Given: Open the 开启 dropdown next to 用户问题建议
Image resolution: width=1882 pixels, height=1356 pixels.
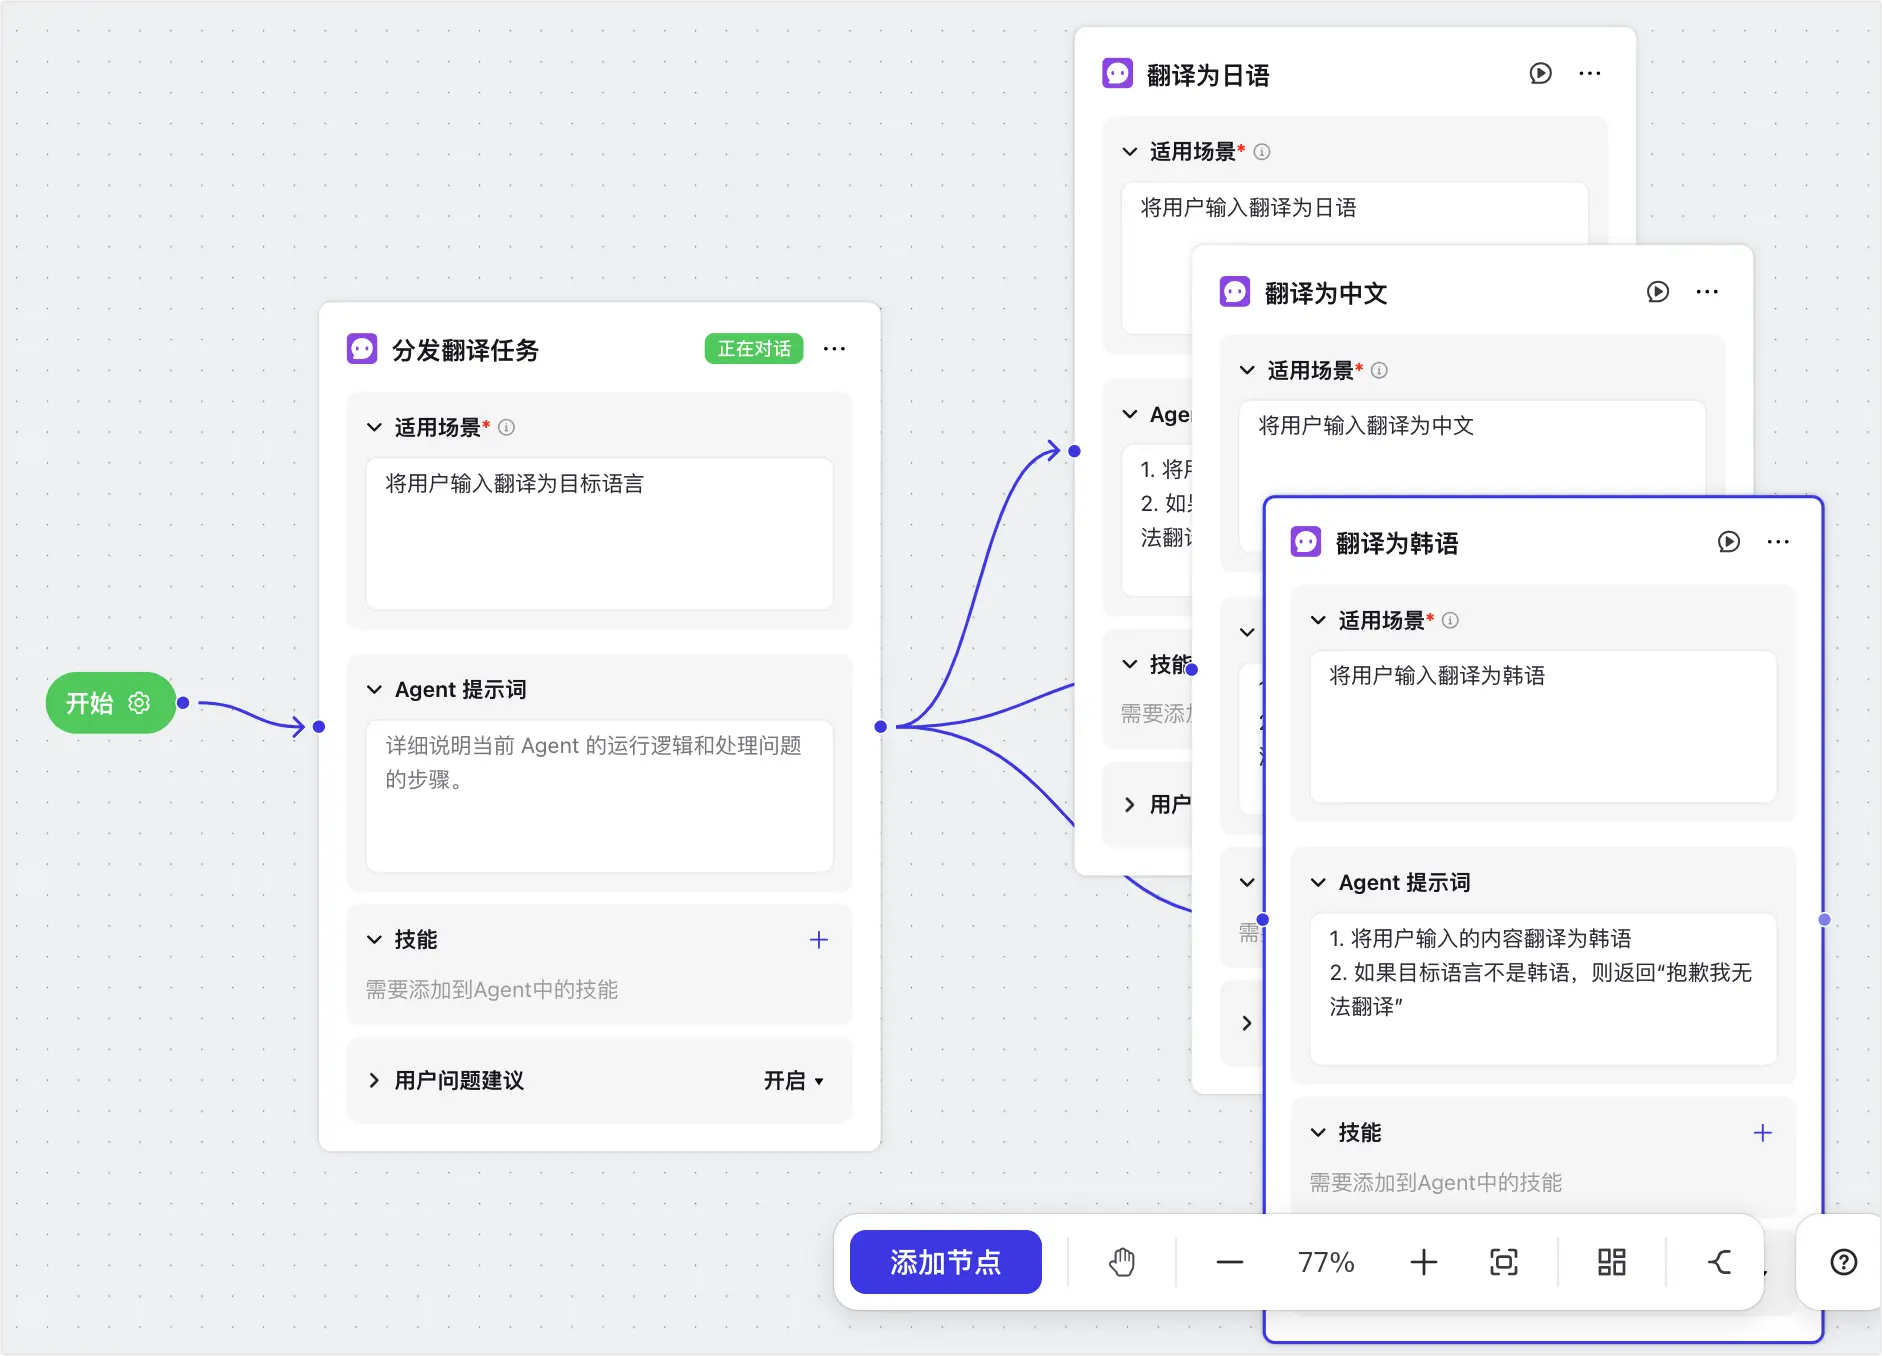Looking at the screenshot, I should click(x=793, y=1081).
